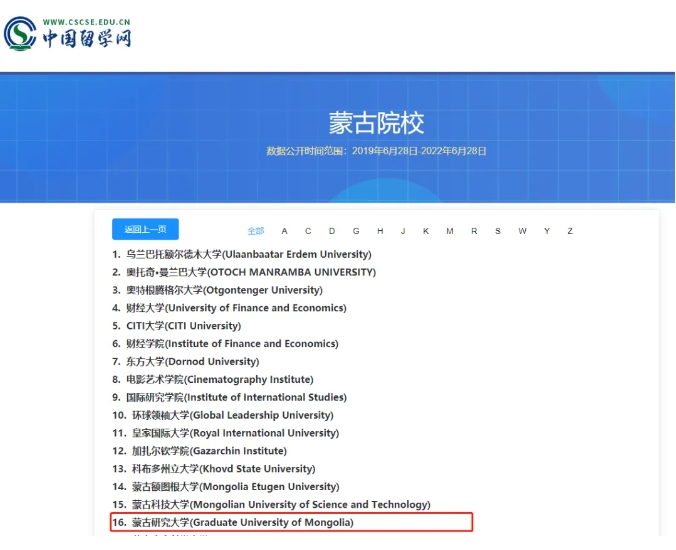Open CITI University entry
Screen dimensions: 676x550
[x=177, y=326]
